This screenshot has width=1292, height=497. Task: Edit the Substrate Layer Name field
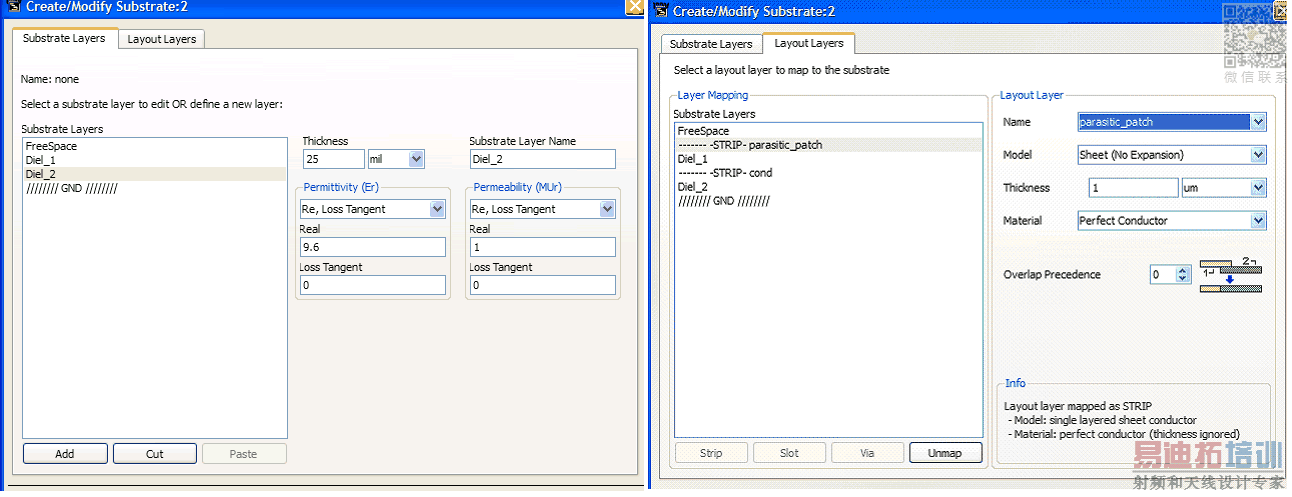tap(542, 159)
